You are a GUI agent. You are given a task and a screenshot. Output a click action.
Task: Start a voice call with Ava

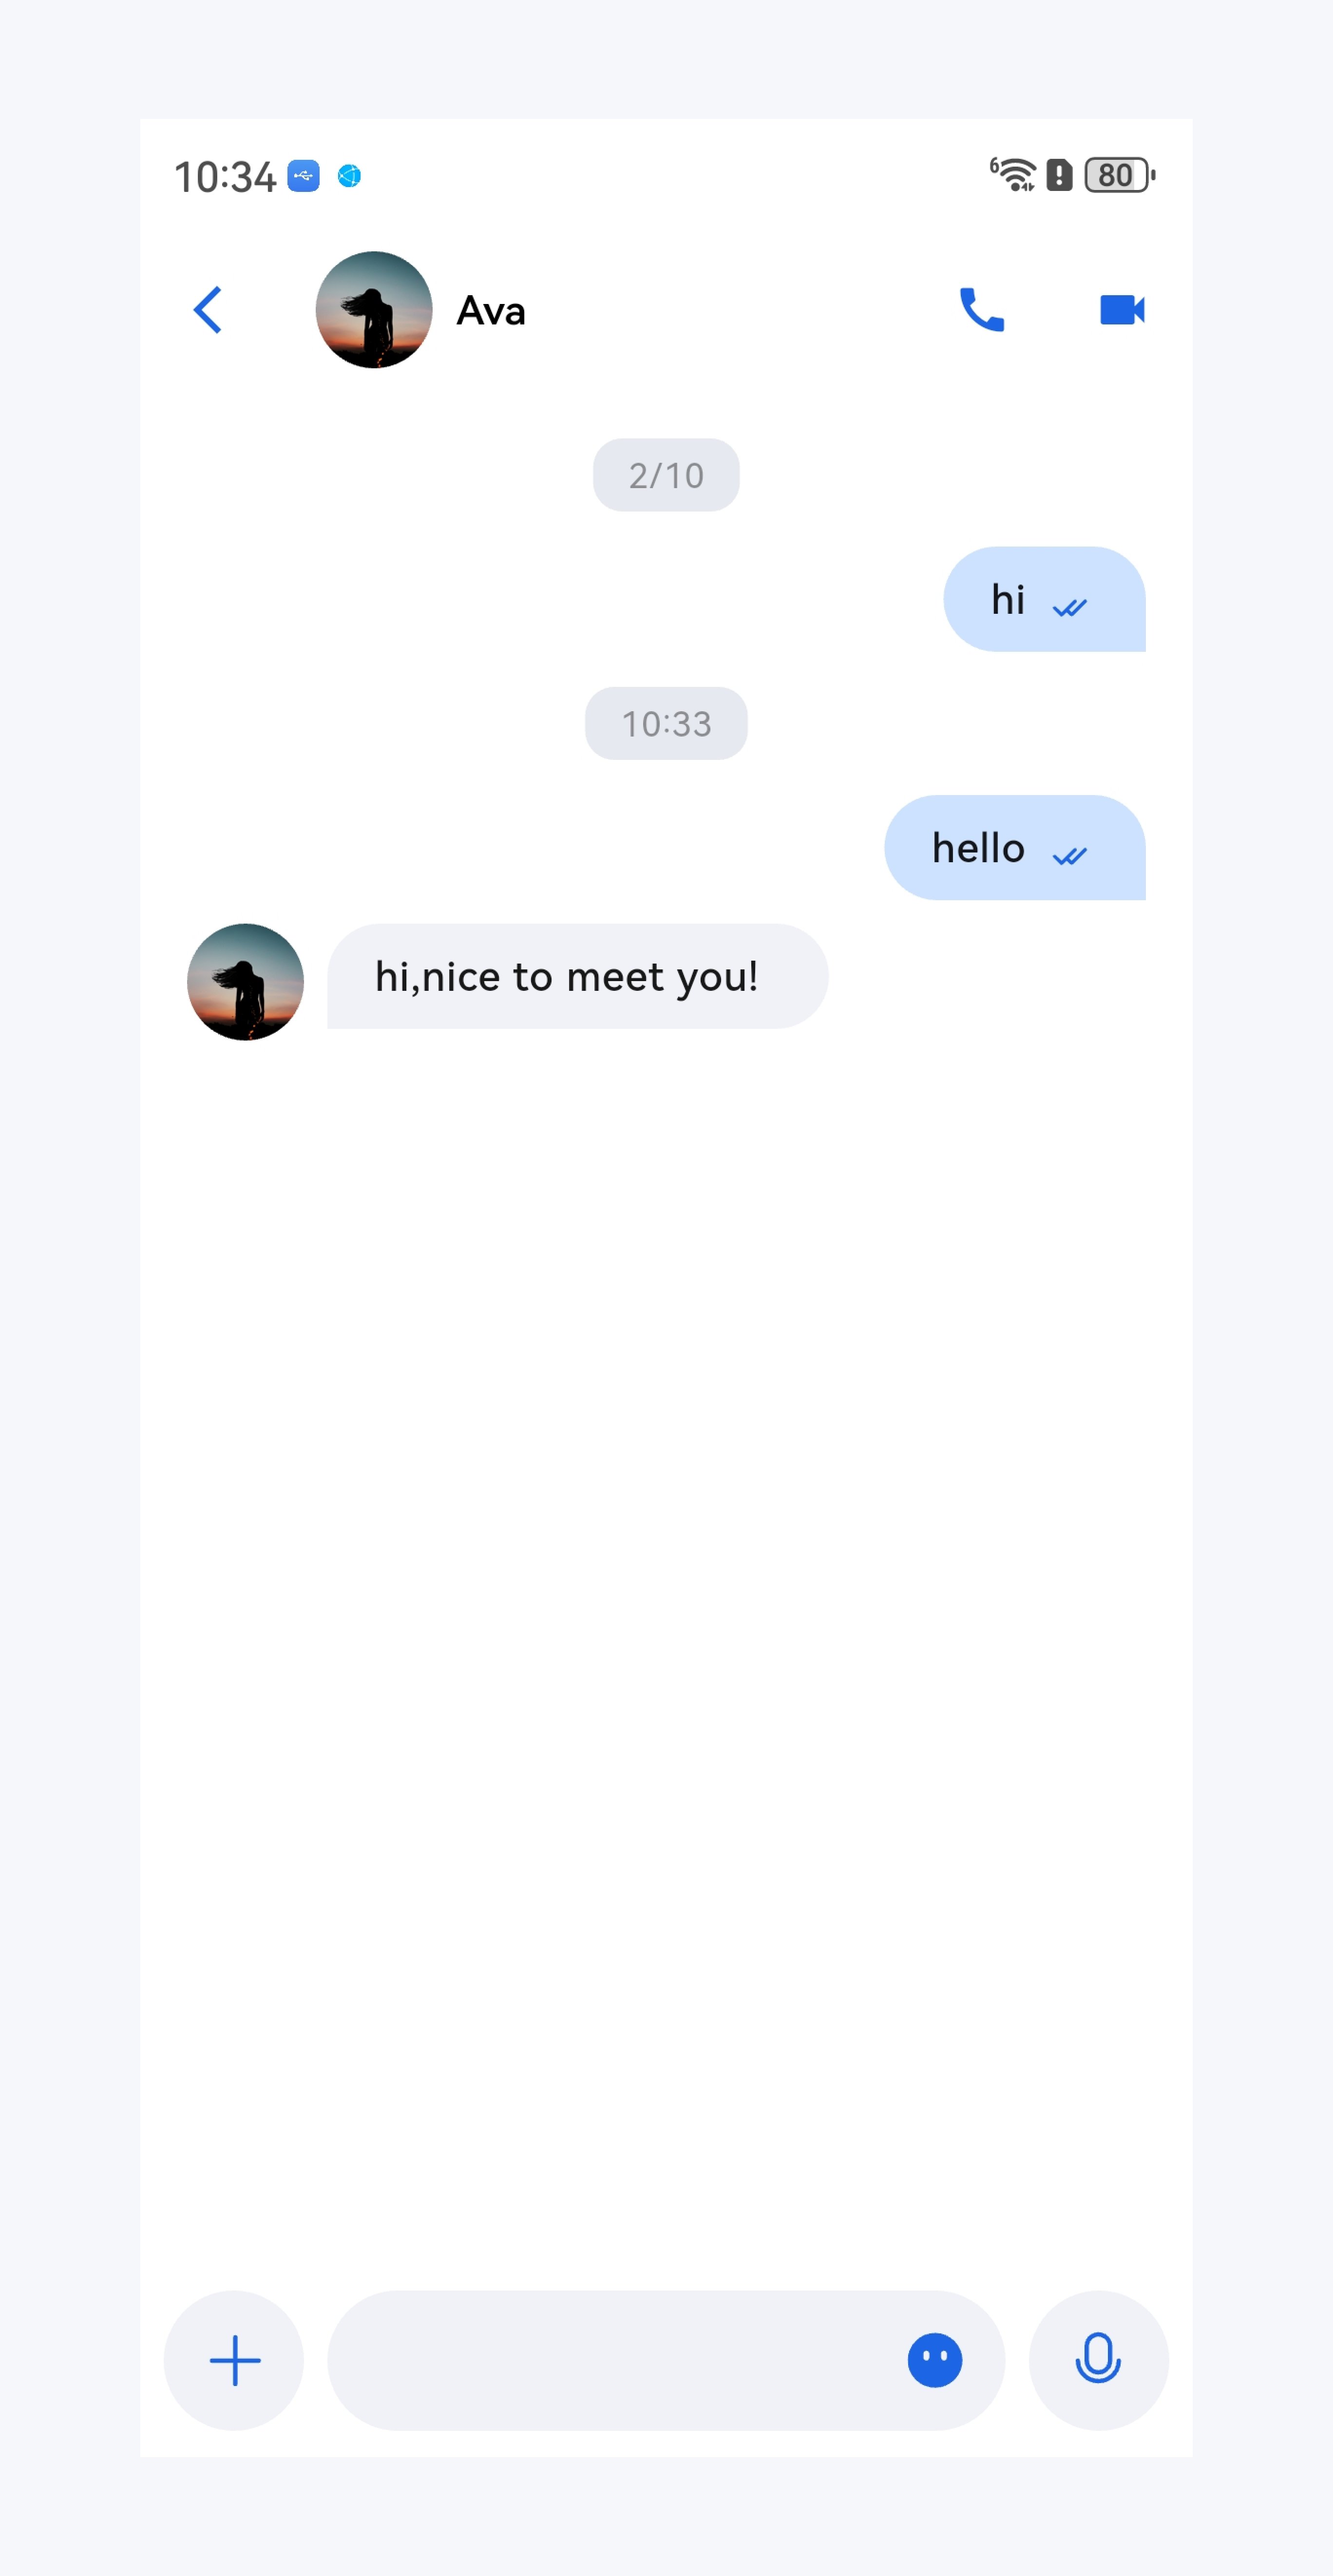[981, 310]
